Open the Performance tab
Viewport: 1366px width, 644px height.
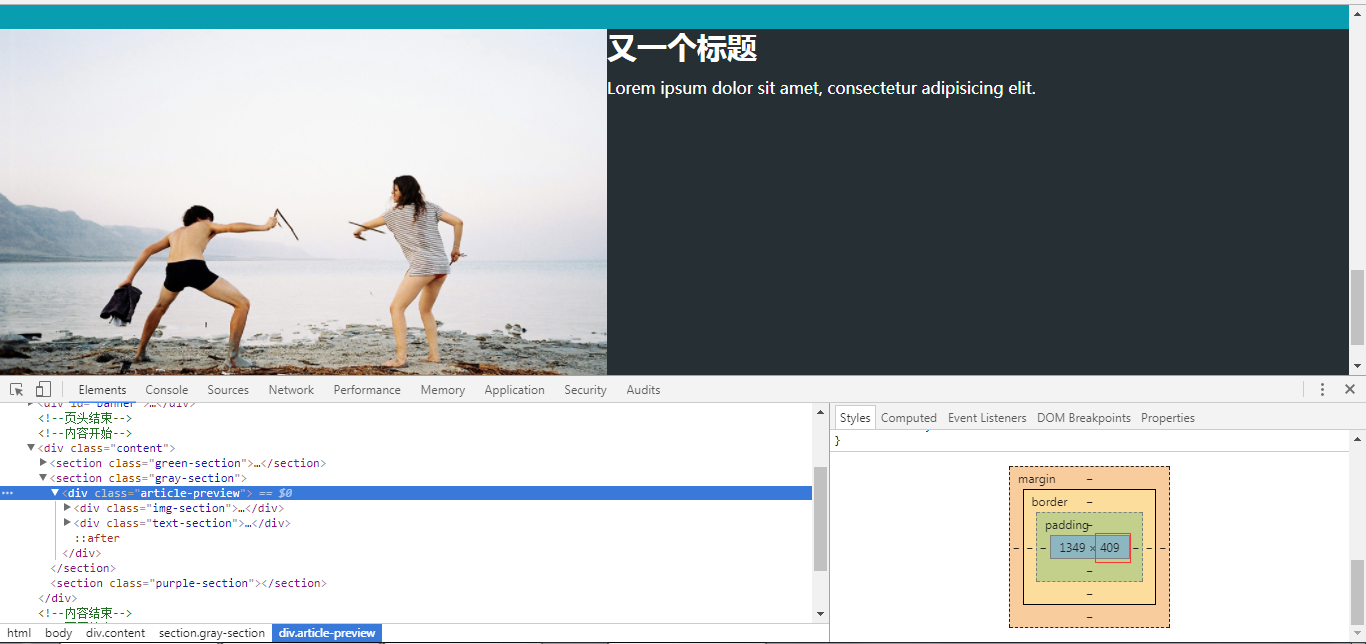(367, 390)
